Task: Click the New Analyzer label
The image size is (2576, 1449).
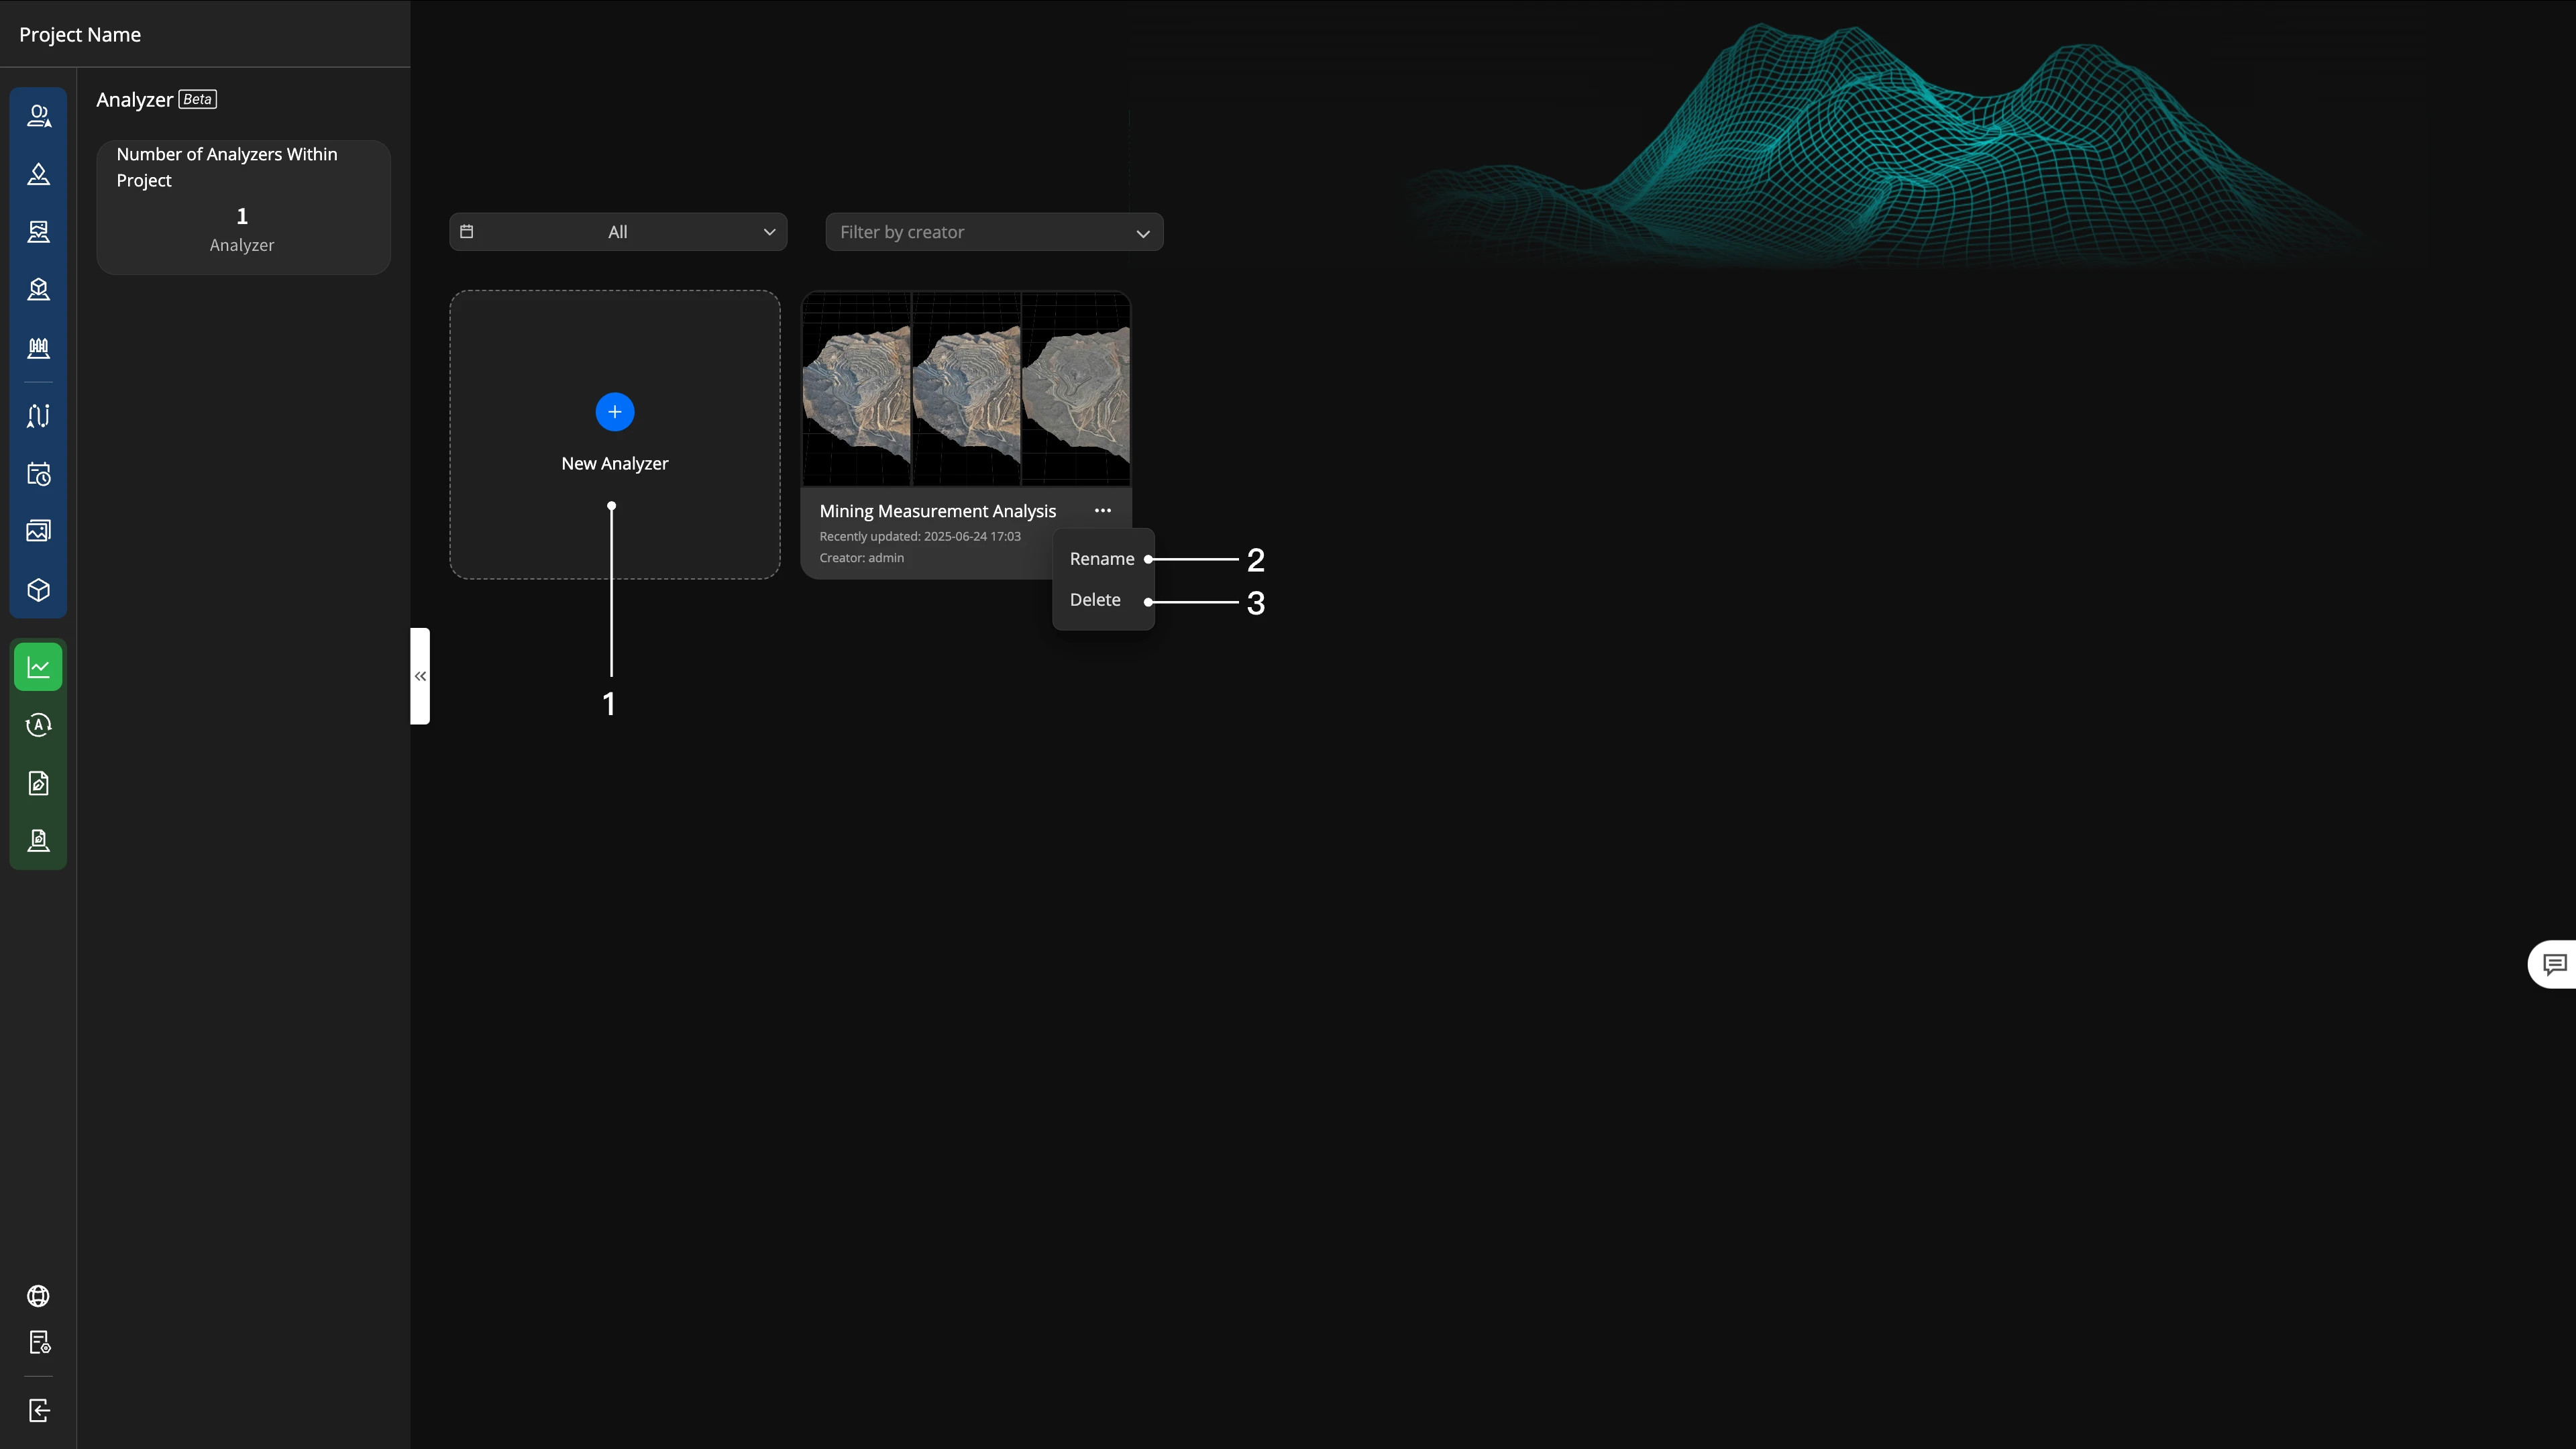Action: [x=615, y=464]
